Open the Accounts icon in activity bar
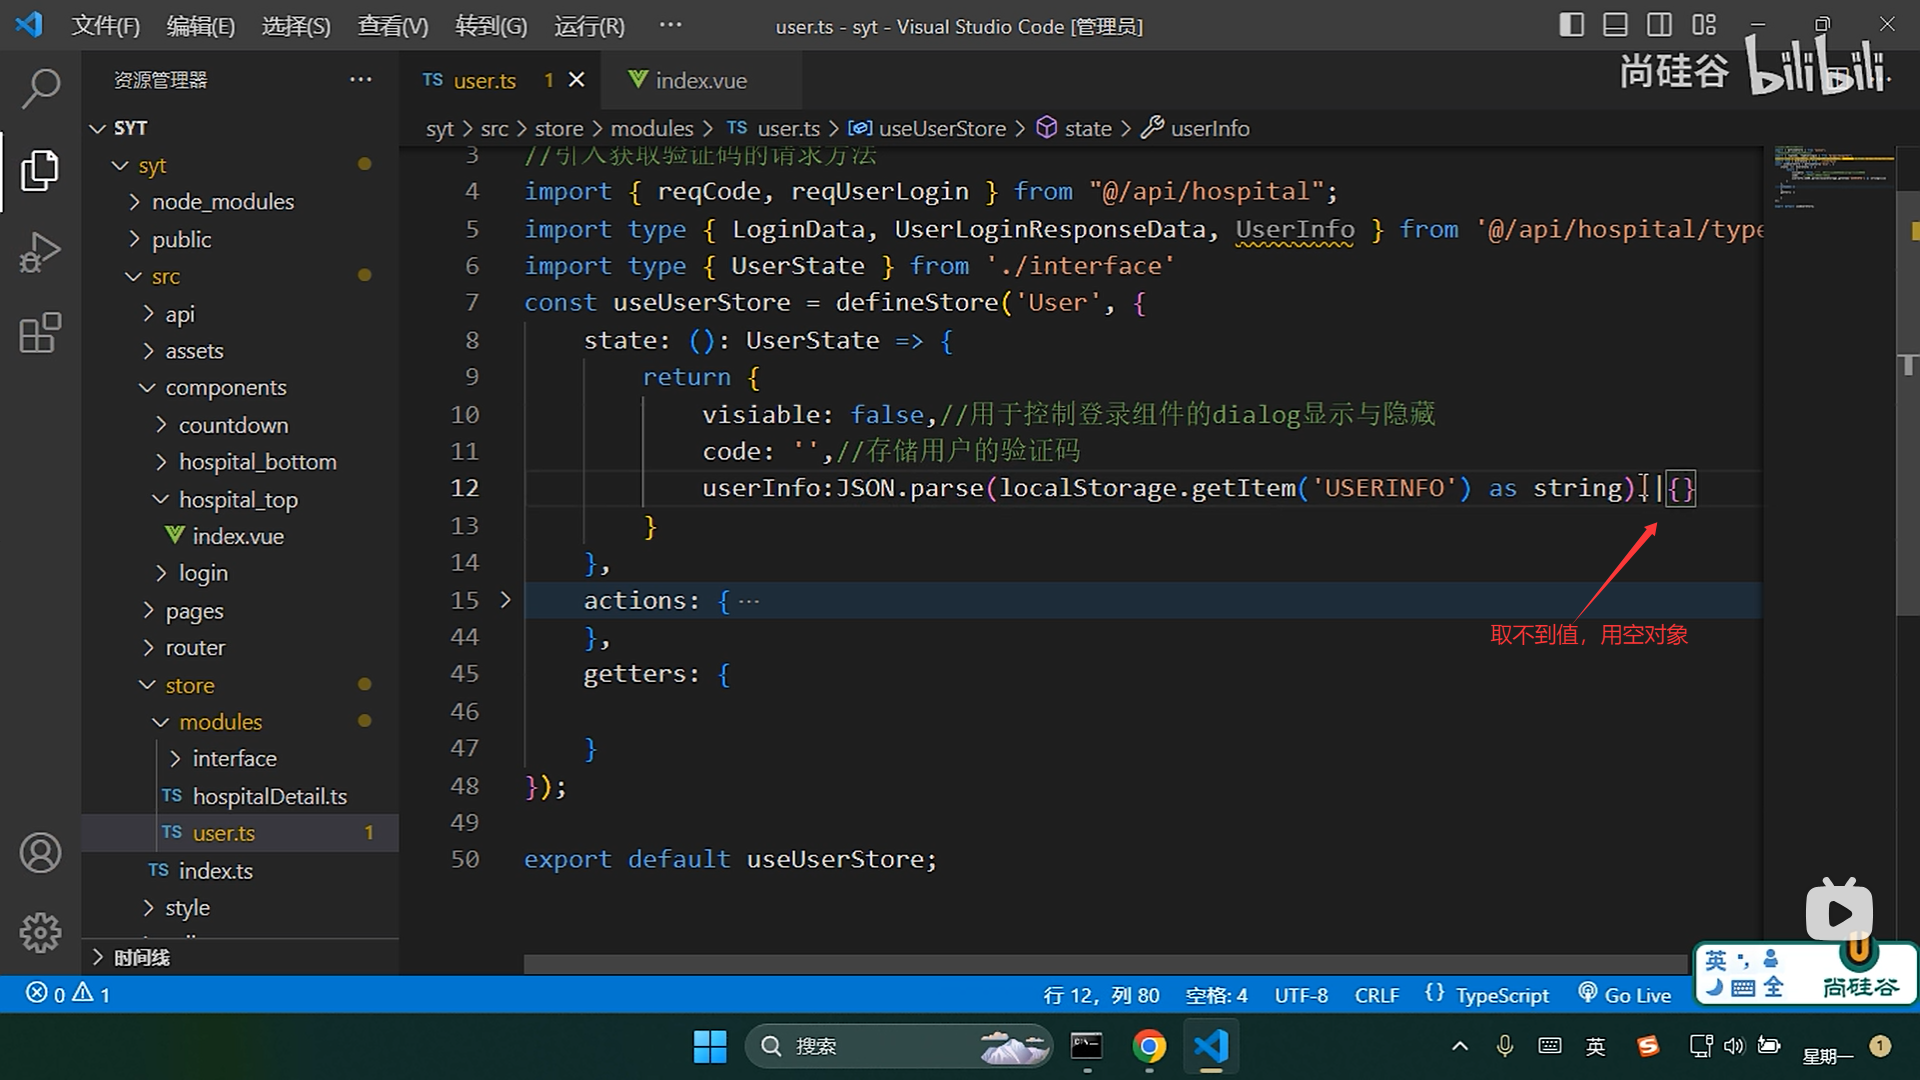The width and height of the screenshot is (1920, 1080). pos(40,853)
